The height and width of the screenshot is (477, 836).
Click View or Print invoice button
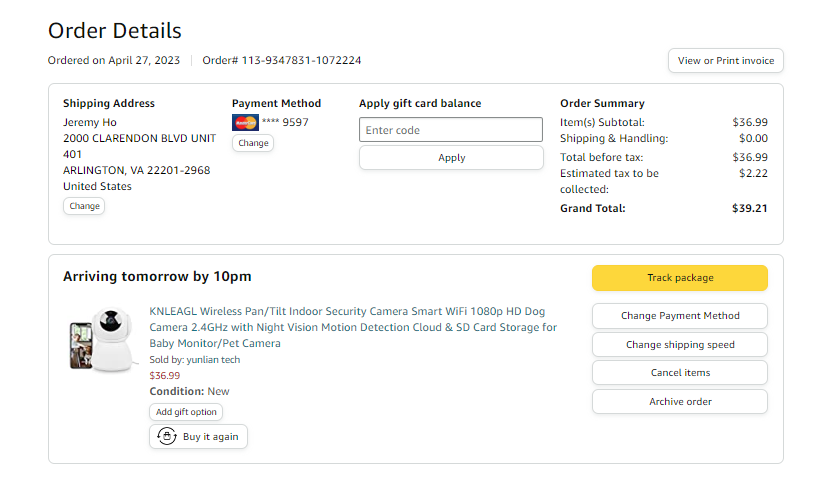pyautogui.click(x=725, y=61)
